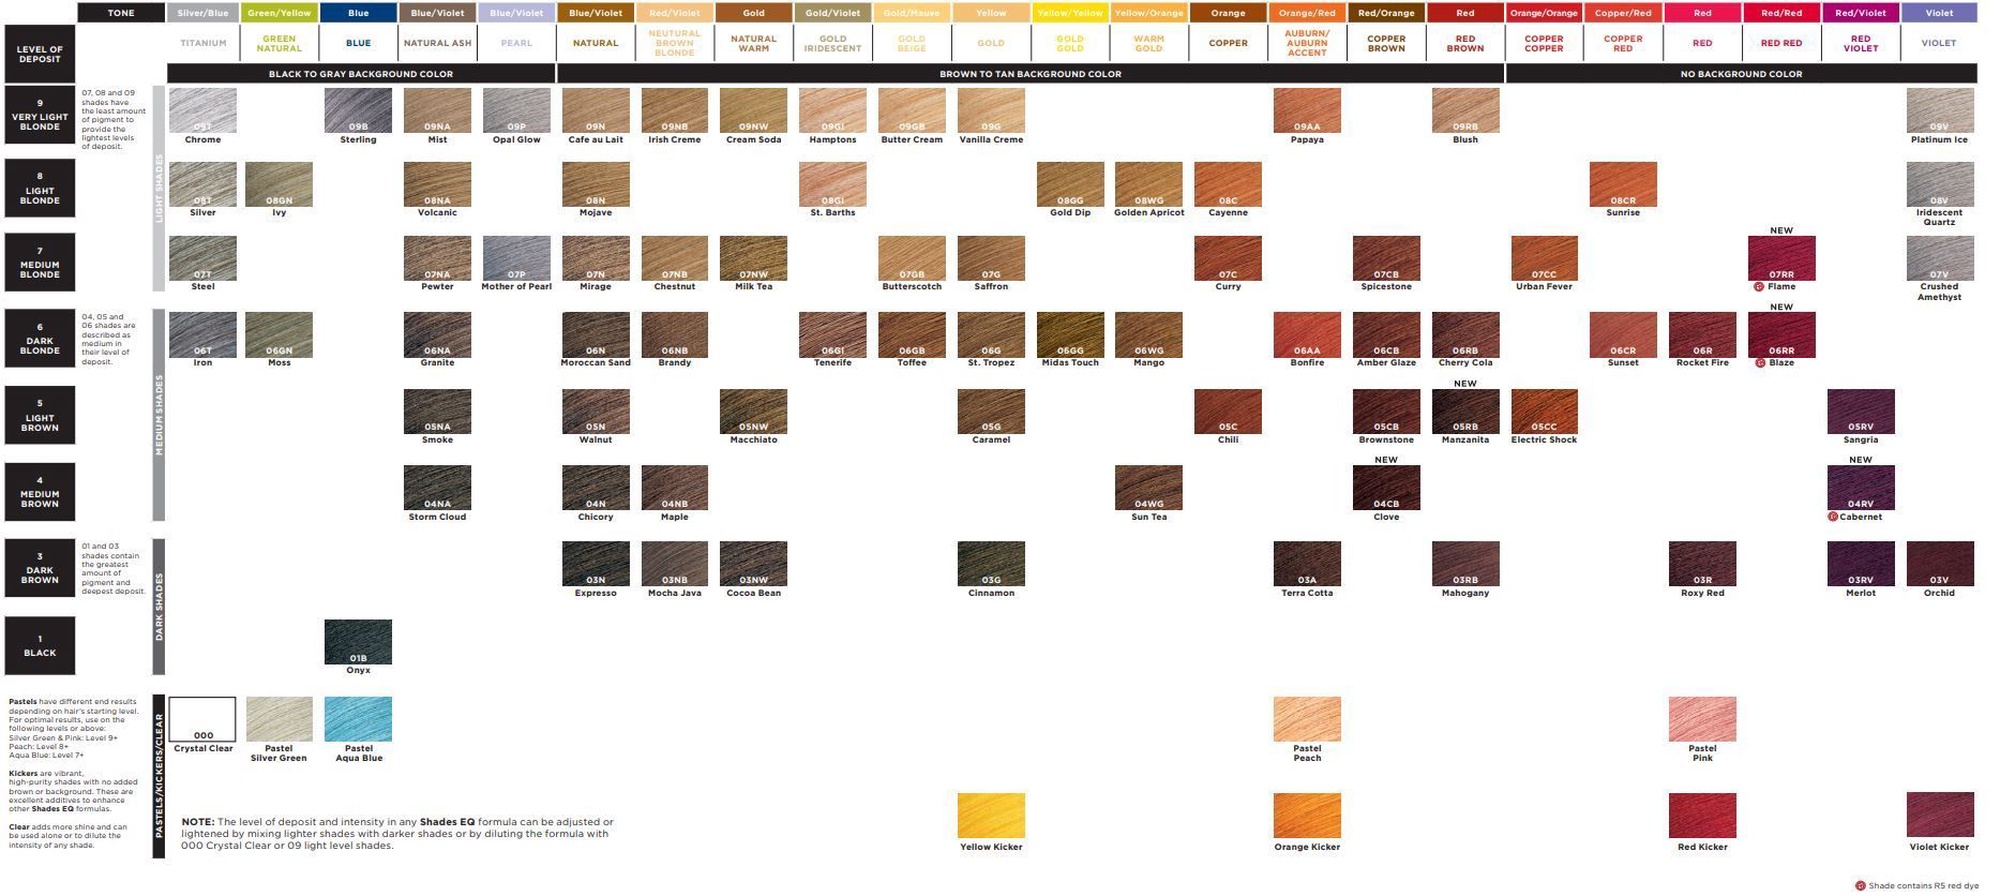Click the Pastel Pink swatch
Image resolution: width=2000 pixels, height=896 pixels.
pos(1702,719)
